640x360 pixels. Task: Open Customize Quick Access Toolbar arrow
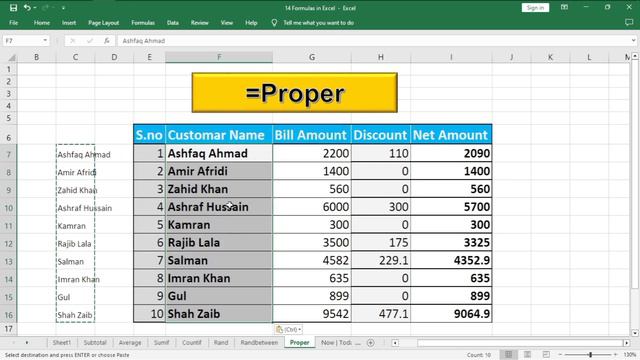63,8
